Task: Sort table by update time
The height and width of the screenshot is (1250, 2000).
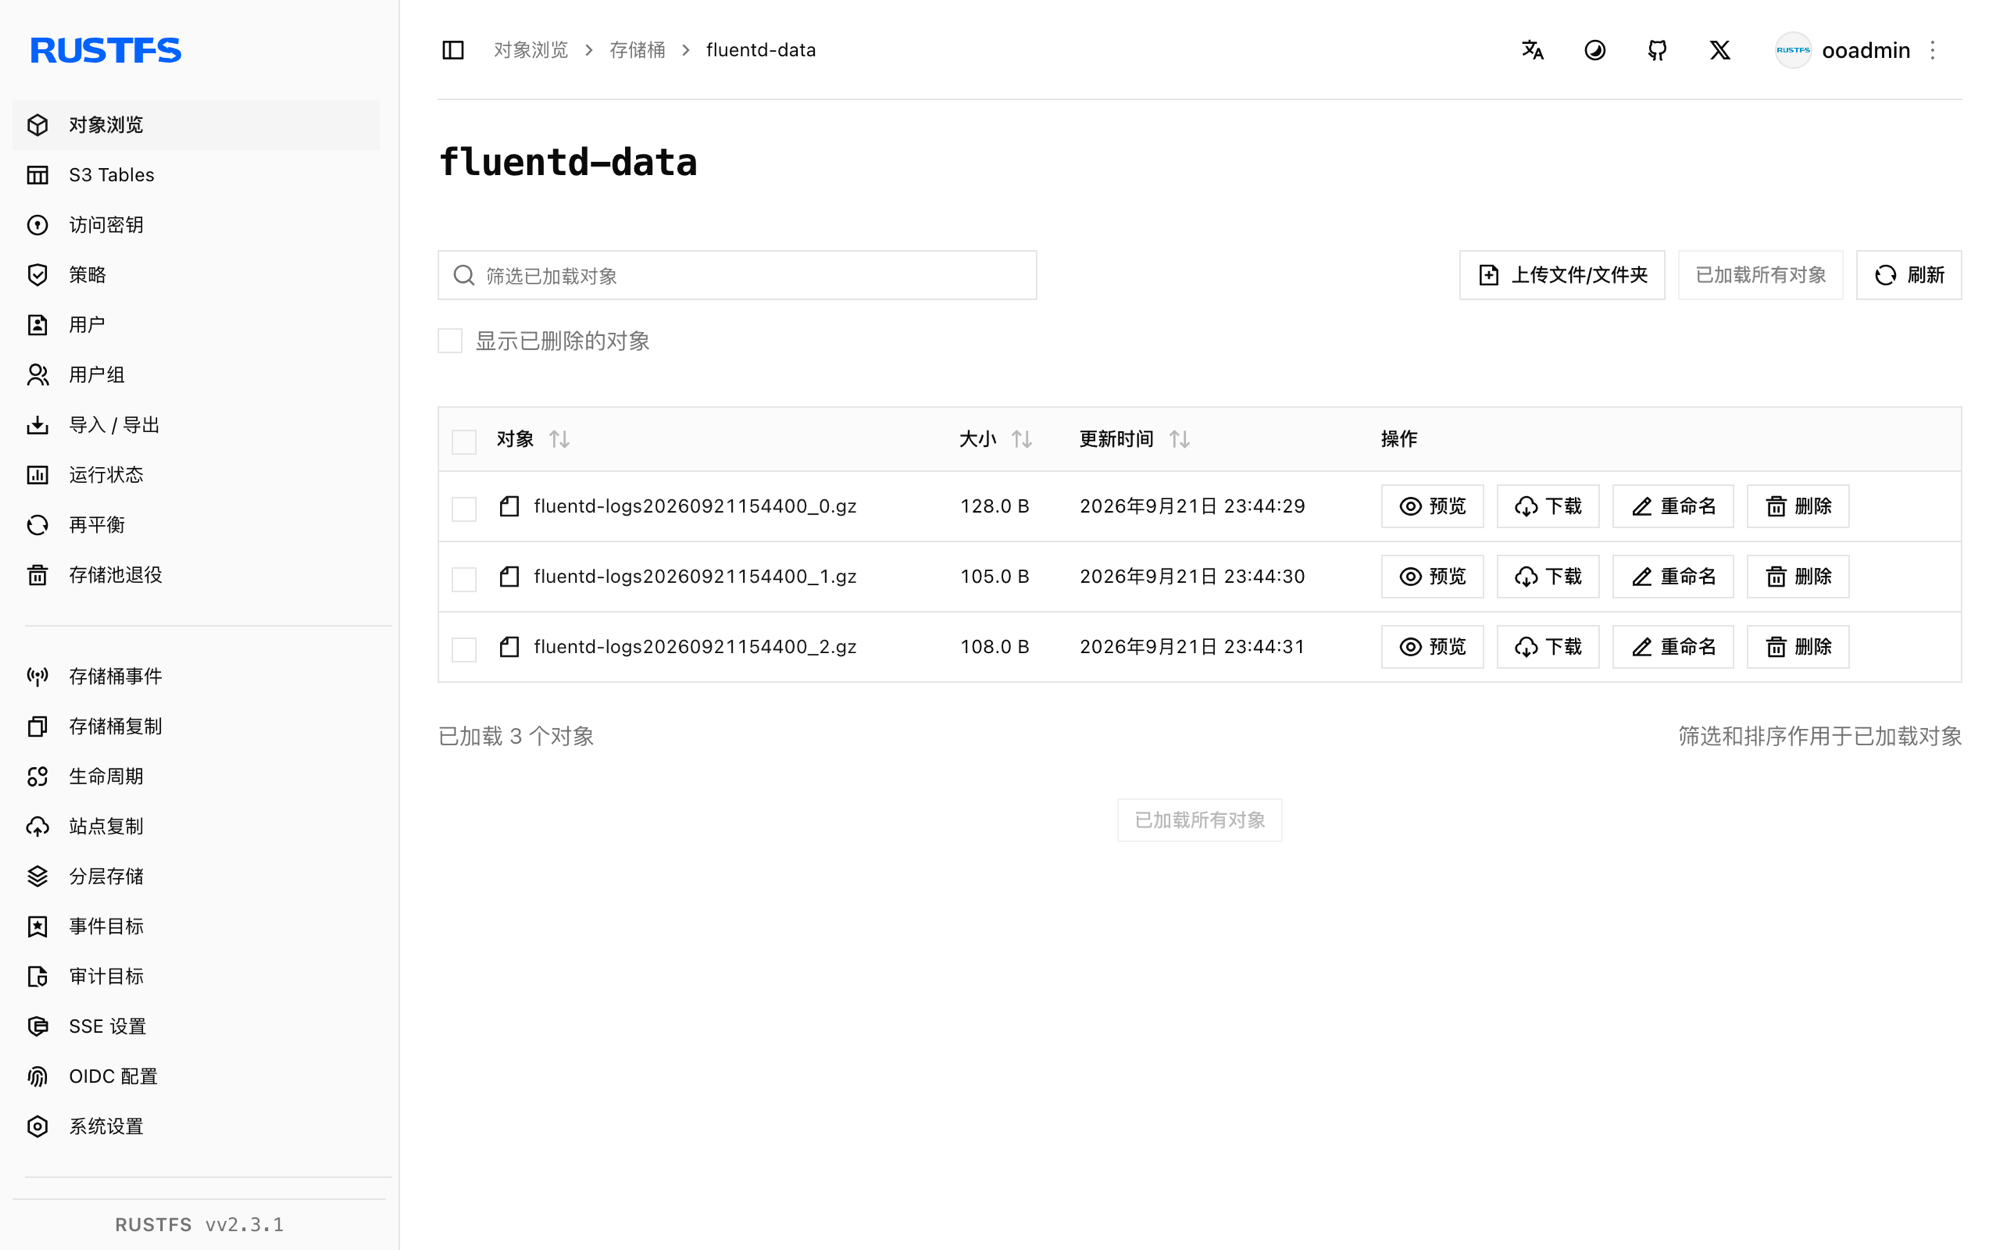Action: point(1180,439)
